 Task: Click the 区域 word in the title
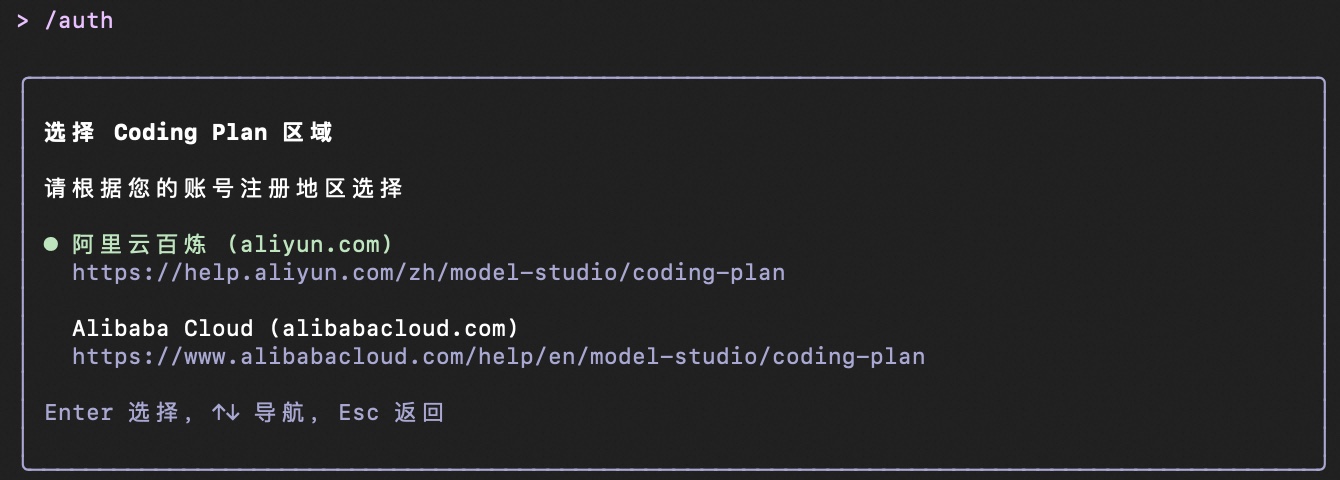coord(307,132)
